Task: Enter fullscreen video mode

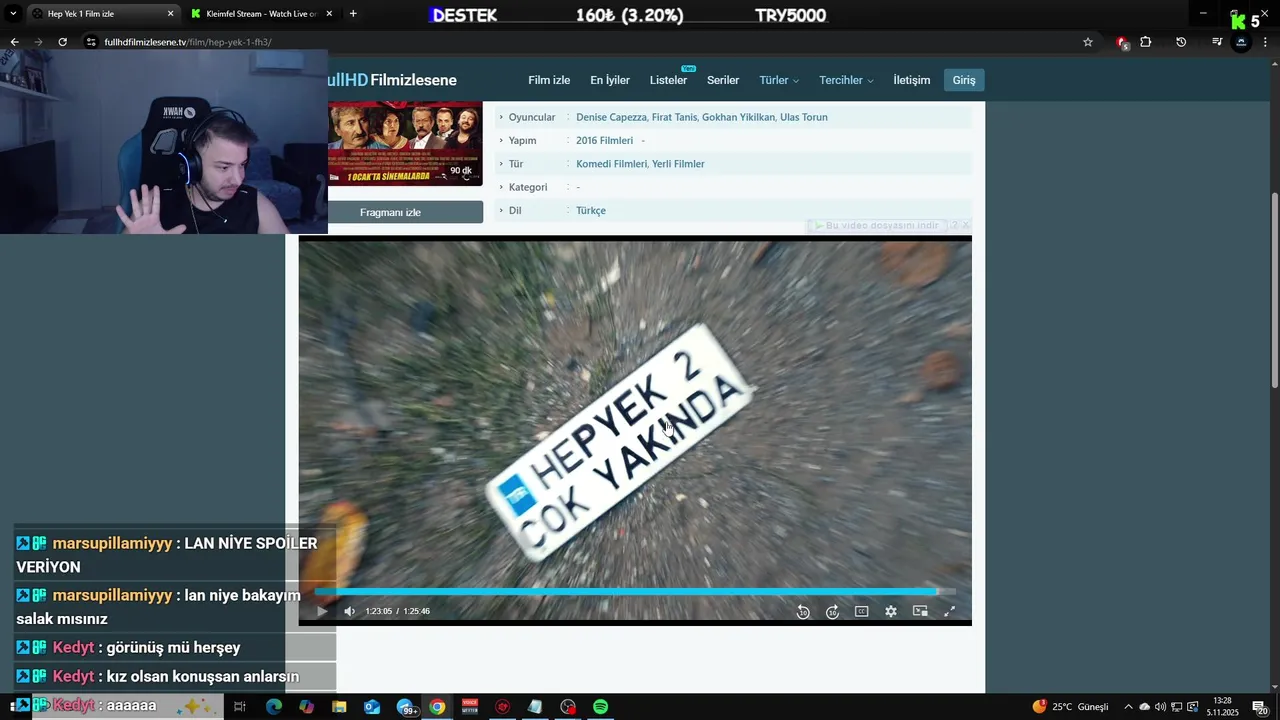Action: point(950,611)
